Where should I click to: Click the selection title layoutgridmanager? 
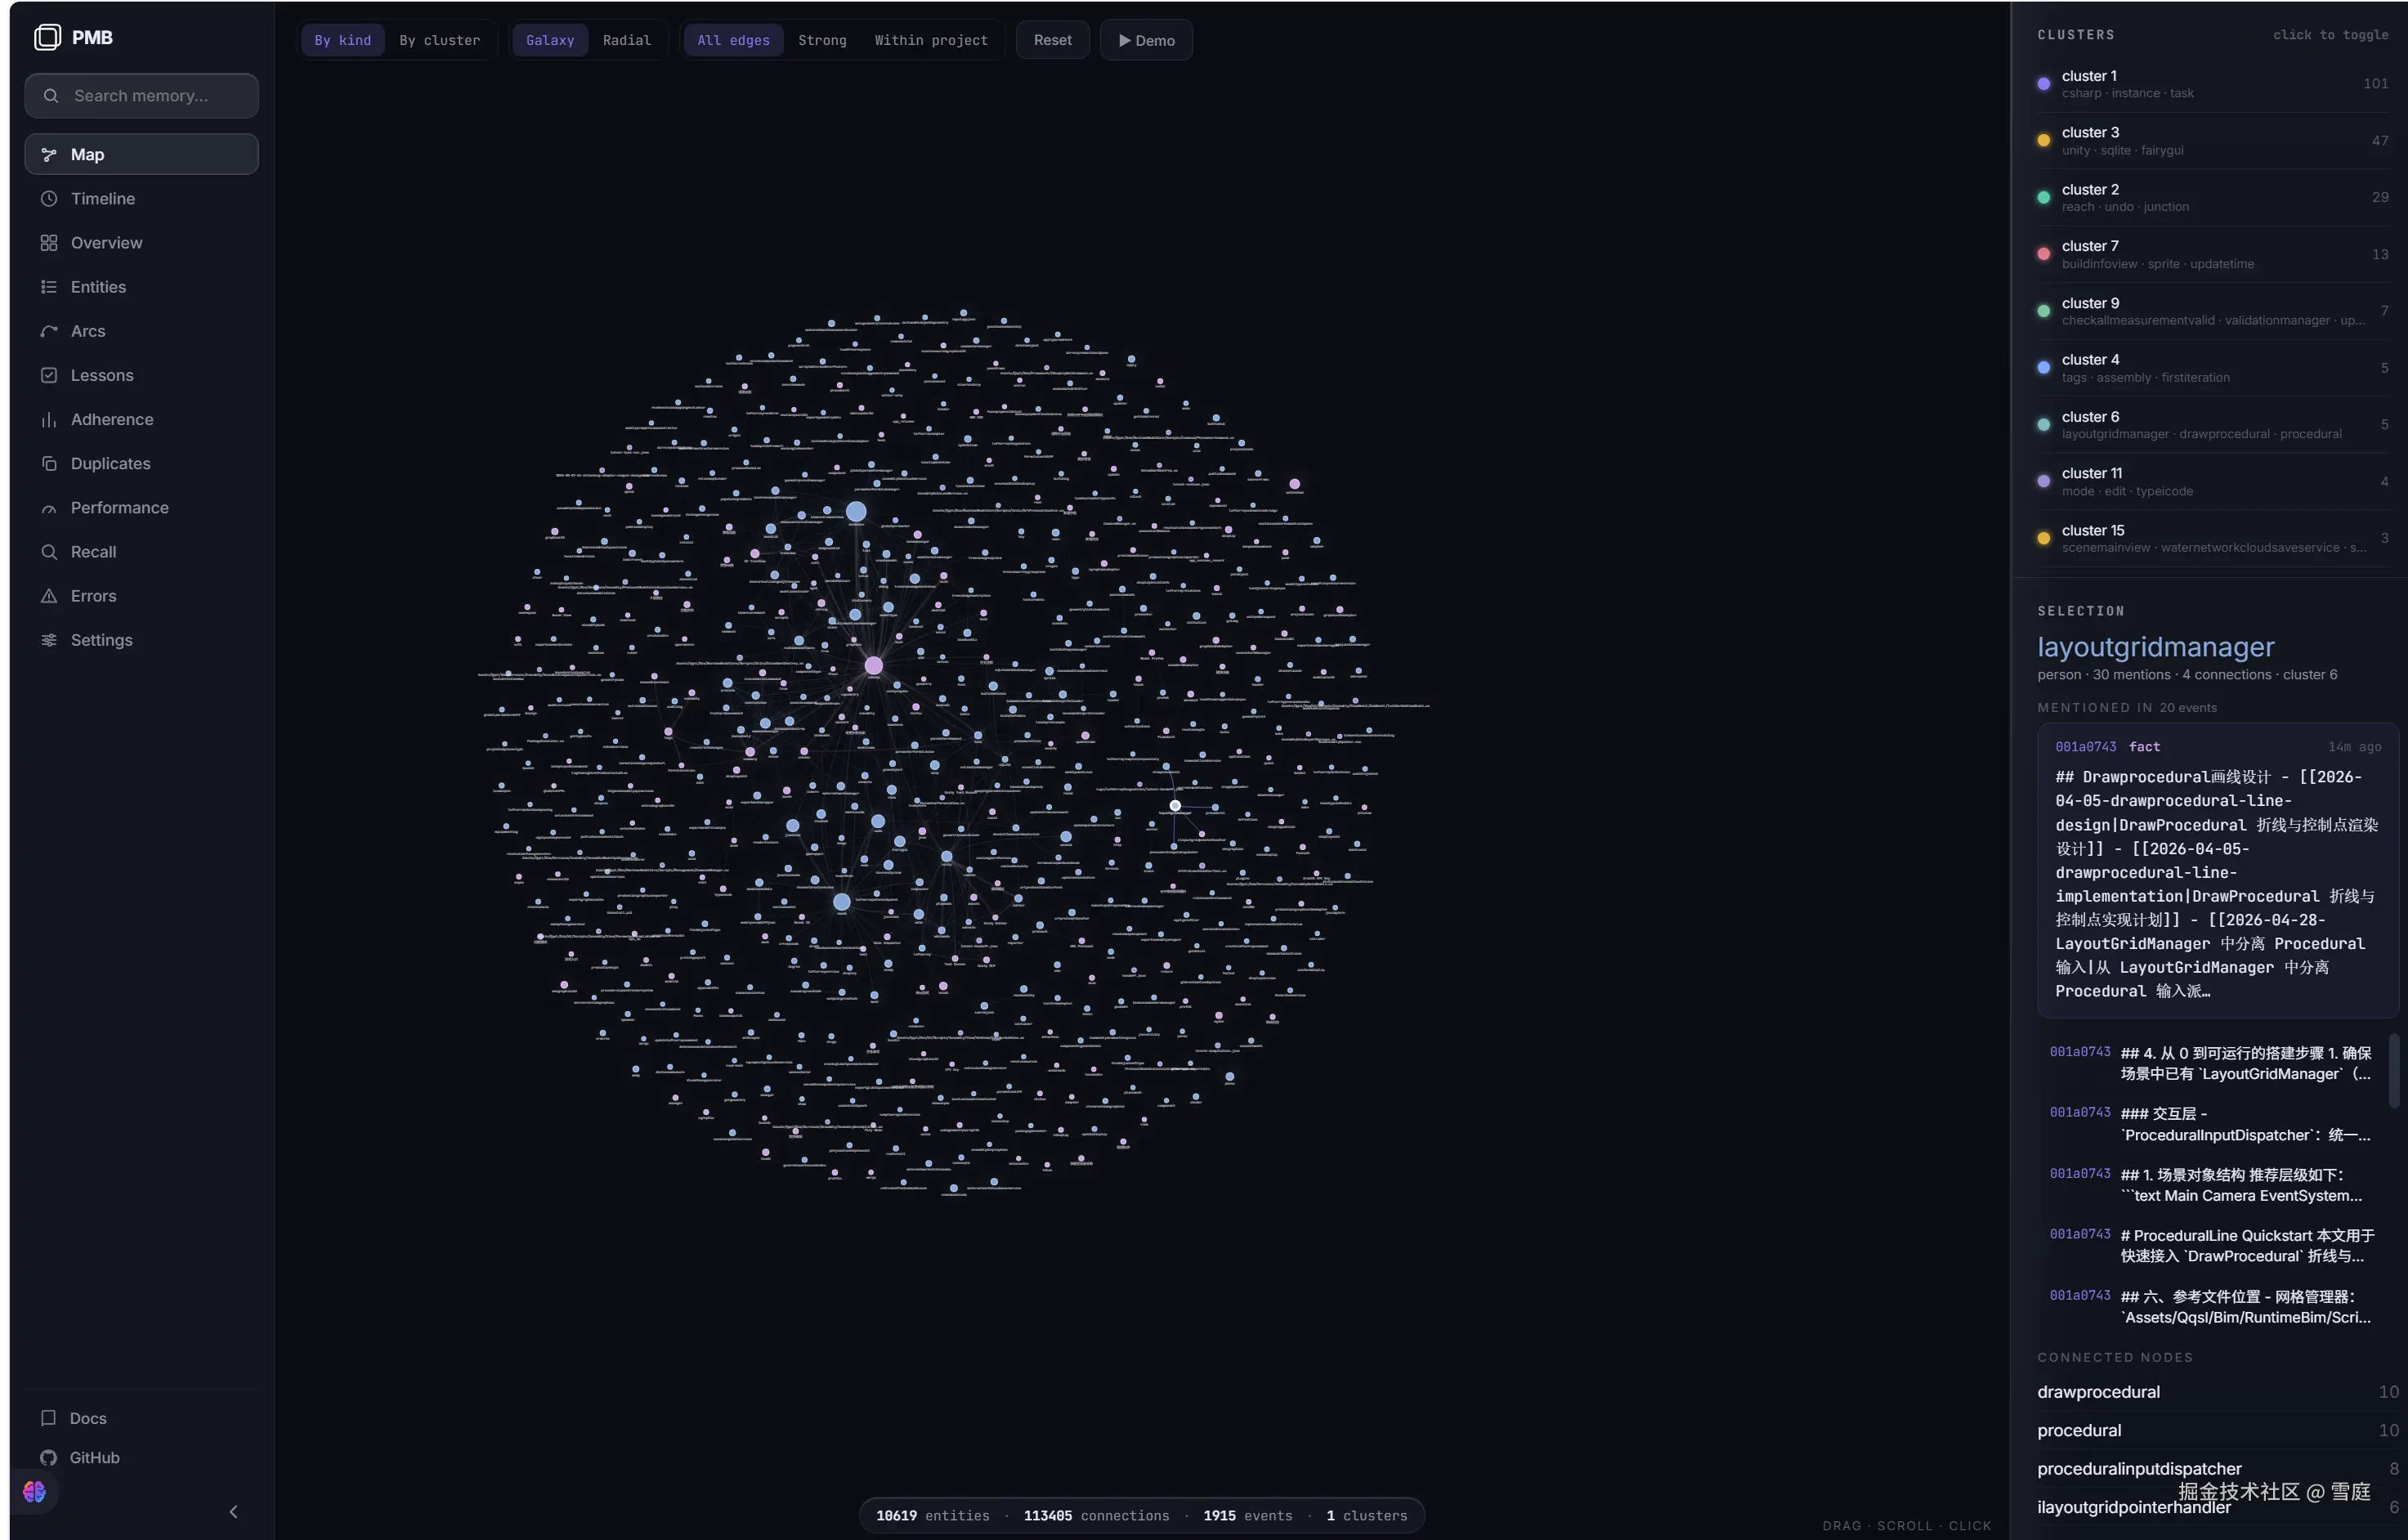(x=2156, y=647)
